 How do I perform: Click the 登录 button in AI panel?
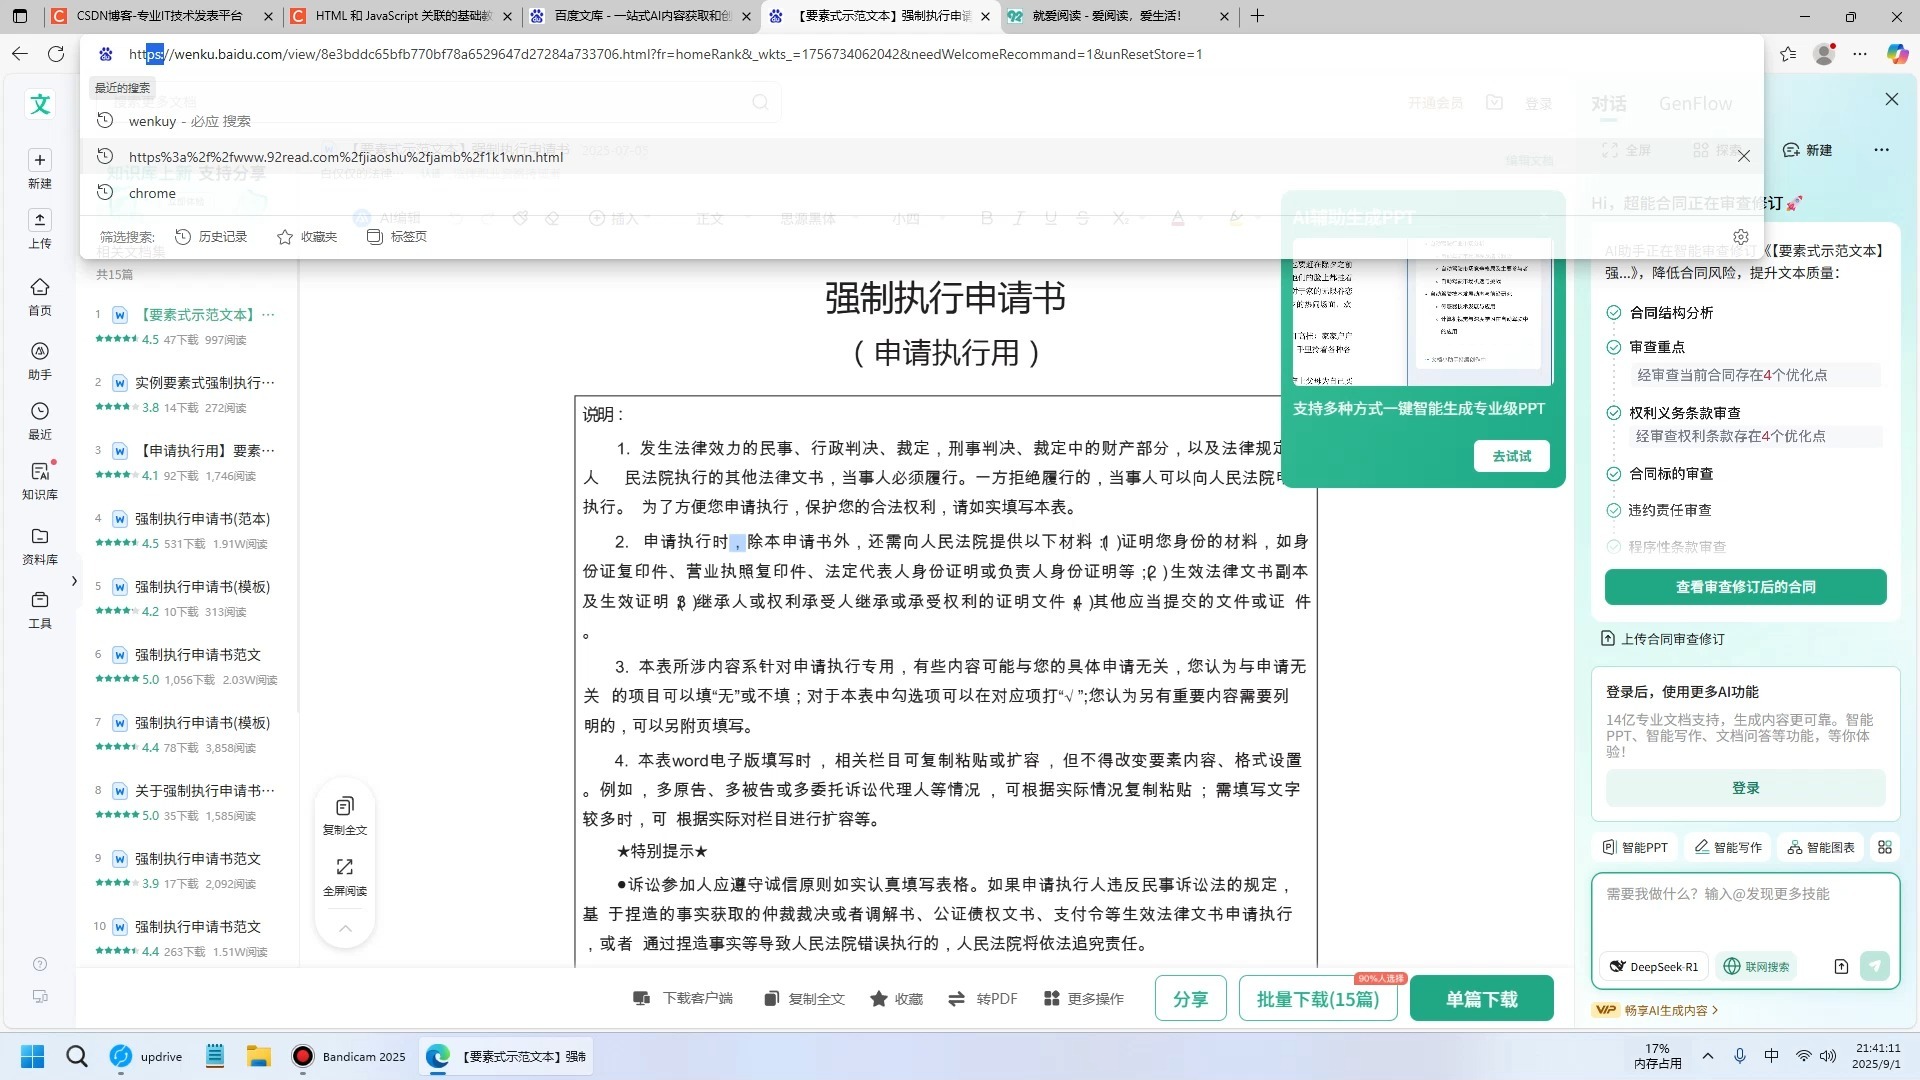[x=1745, y=788]
